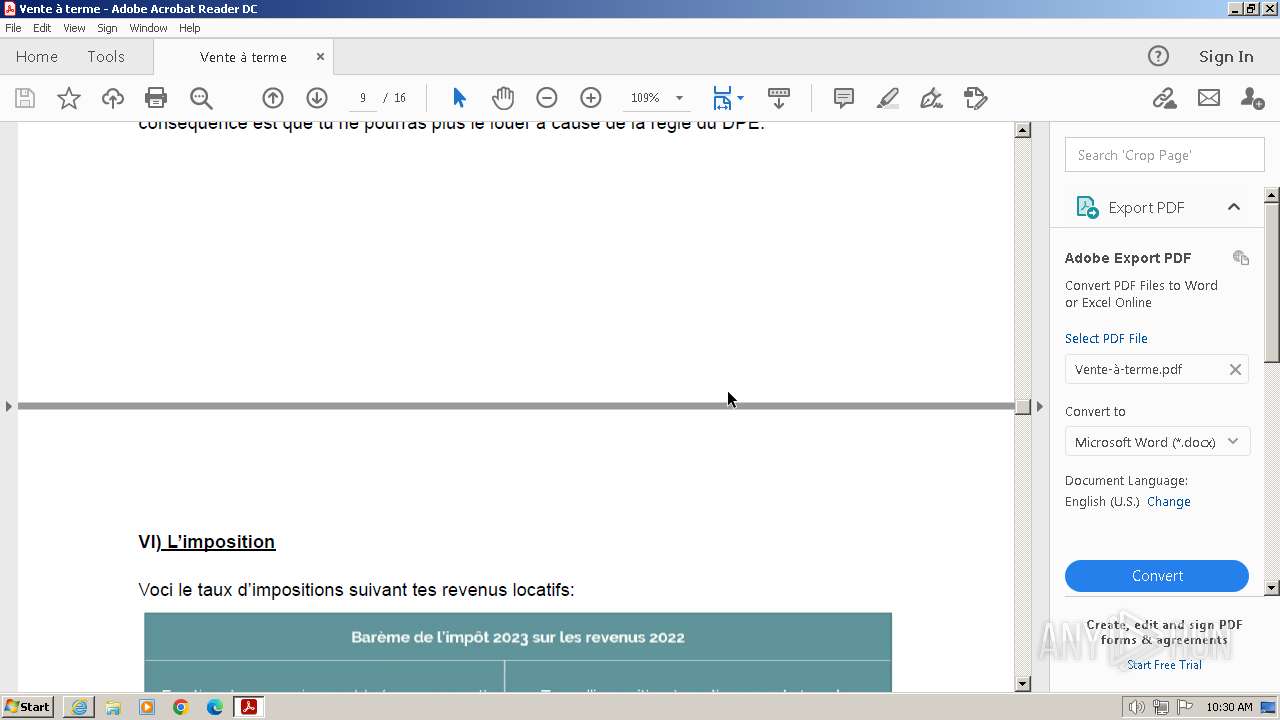Open the Request E-signatures tool icon
Image resolution: width=1280 pixels, height=720 pixels.
[x=975, y=98]
